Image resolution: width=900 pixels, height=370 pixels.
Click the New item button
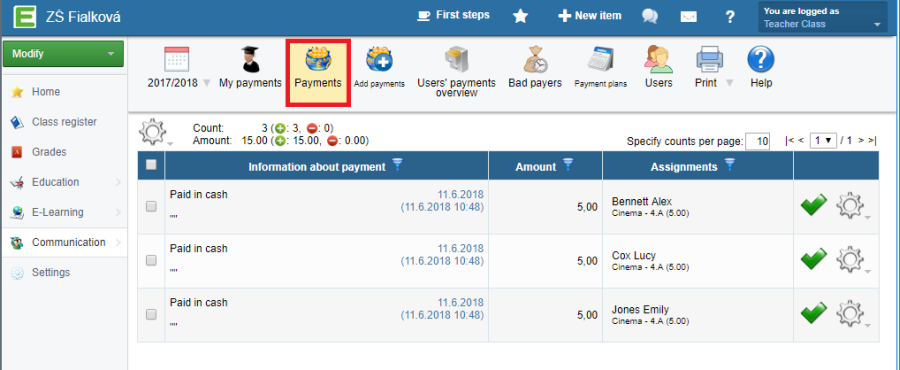pos(589,16)
